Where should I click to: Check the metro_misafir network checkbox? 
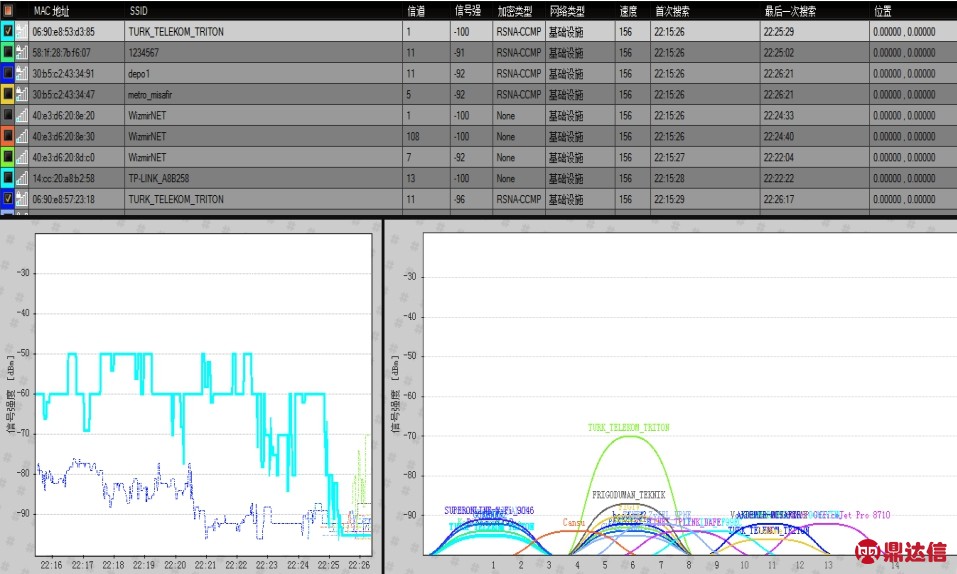pyautogui.click(x=8, y=94)
